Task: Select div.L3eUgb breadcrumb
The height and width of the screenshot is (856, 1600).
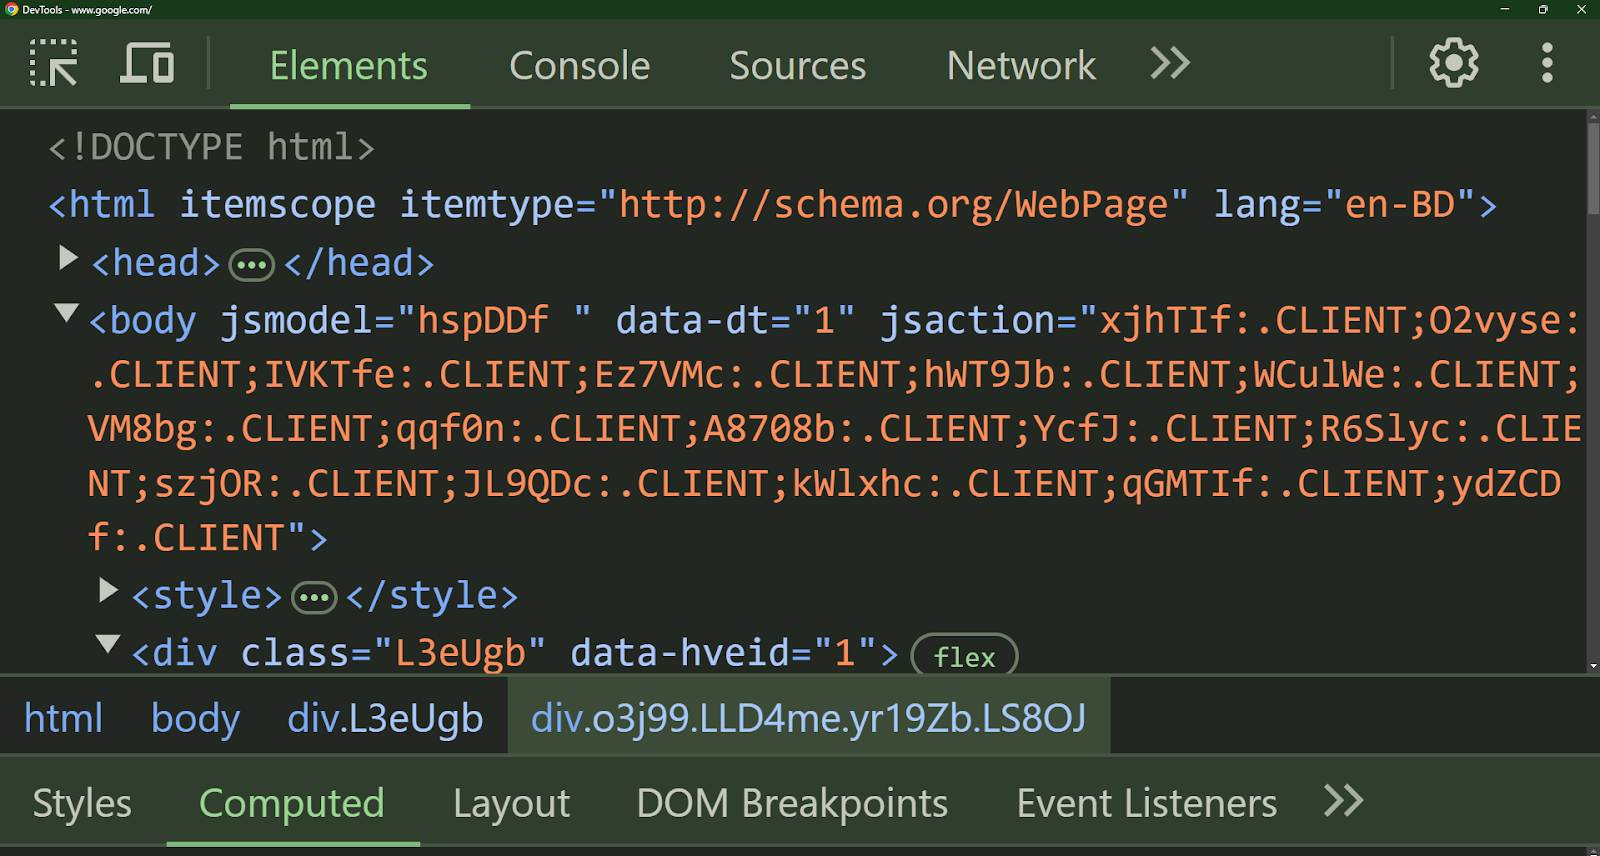Action: pos(386,718)
